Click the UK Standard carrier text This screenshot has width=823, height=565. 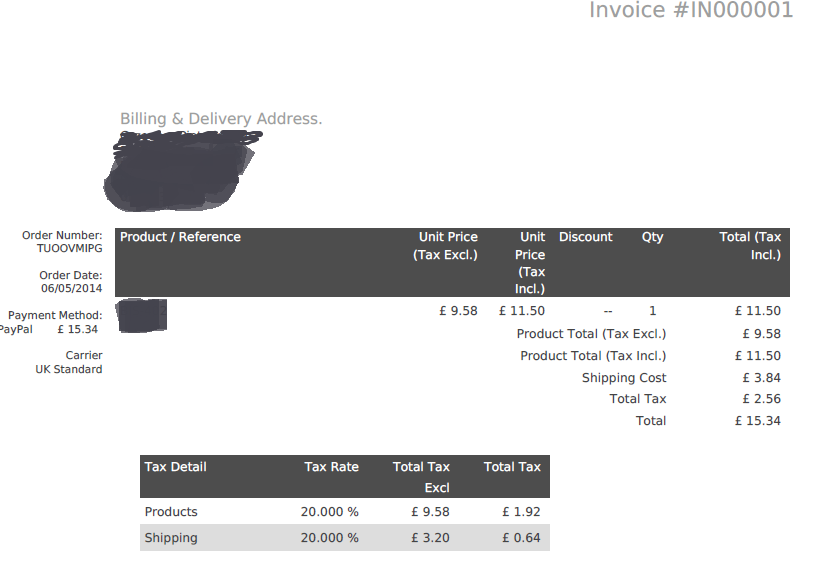tap(69, 369)
